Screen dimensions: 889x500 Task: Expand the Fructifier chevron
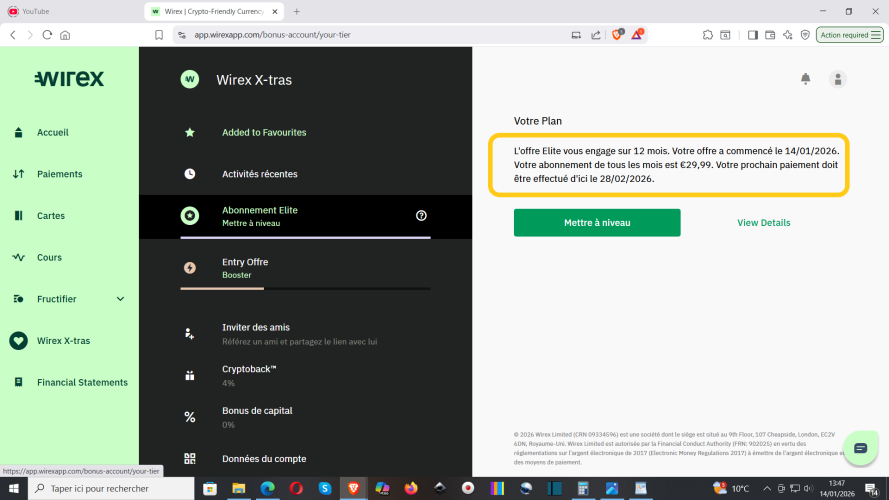point(120,299)
